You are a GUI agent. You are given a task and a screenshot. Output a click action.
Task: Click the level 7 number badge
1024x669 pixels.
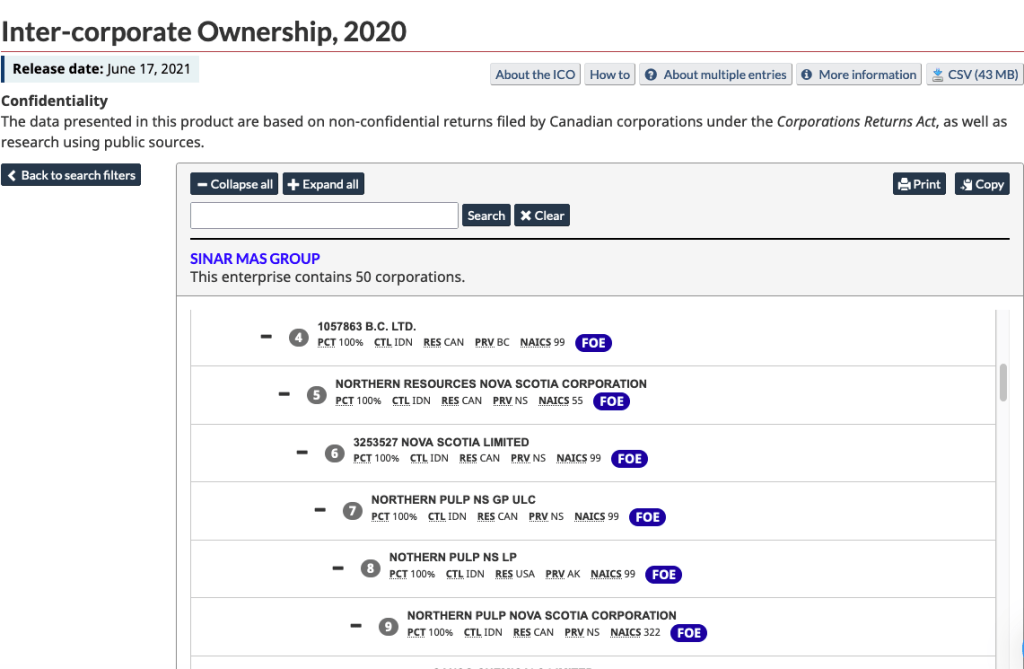(x=352, y=511)
